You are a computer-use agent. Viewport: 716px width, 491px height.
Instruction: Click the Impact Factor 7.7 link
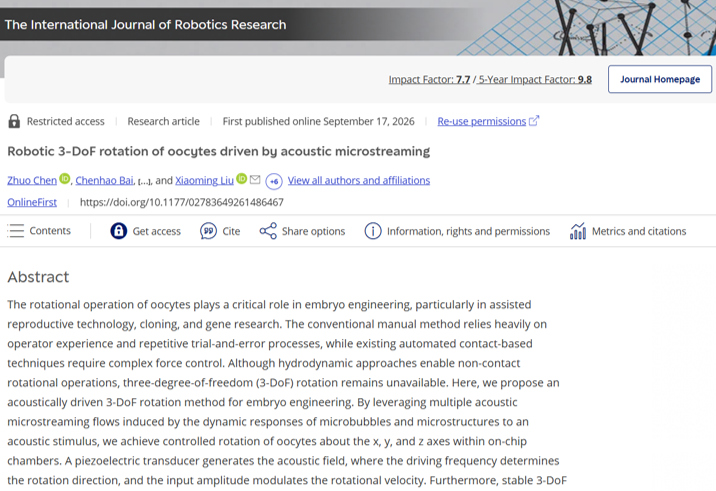click(x=429, y=79)
